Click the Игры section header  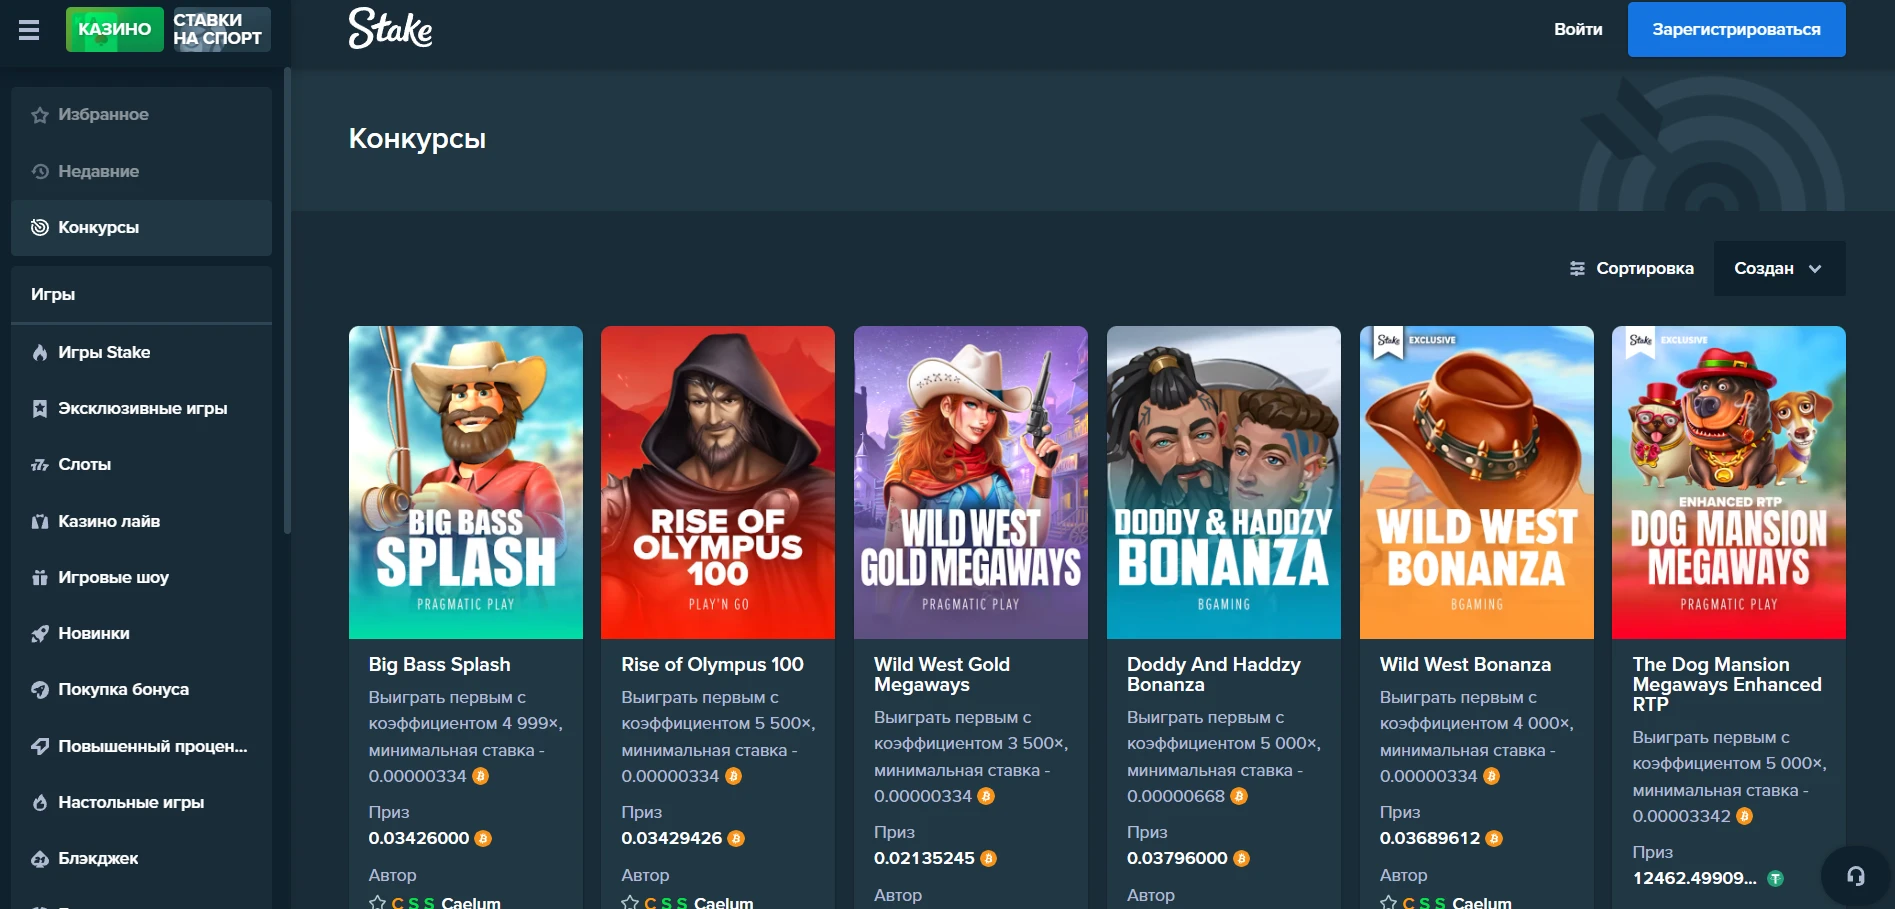141,294
